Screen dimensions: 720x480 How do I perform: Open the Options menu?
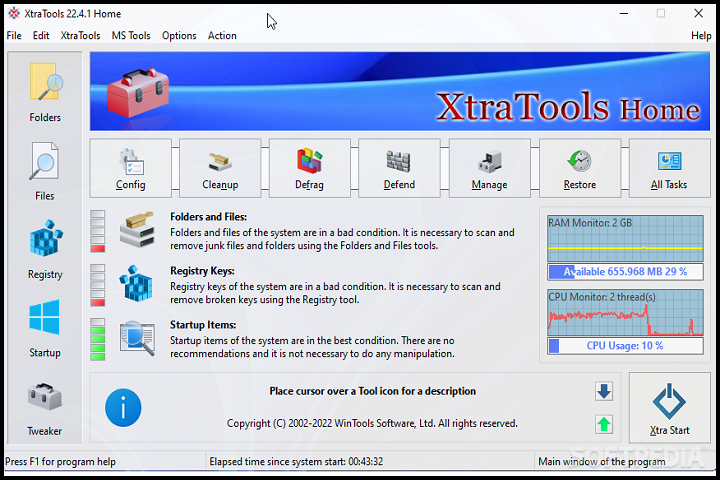[179, 36]
